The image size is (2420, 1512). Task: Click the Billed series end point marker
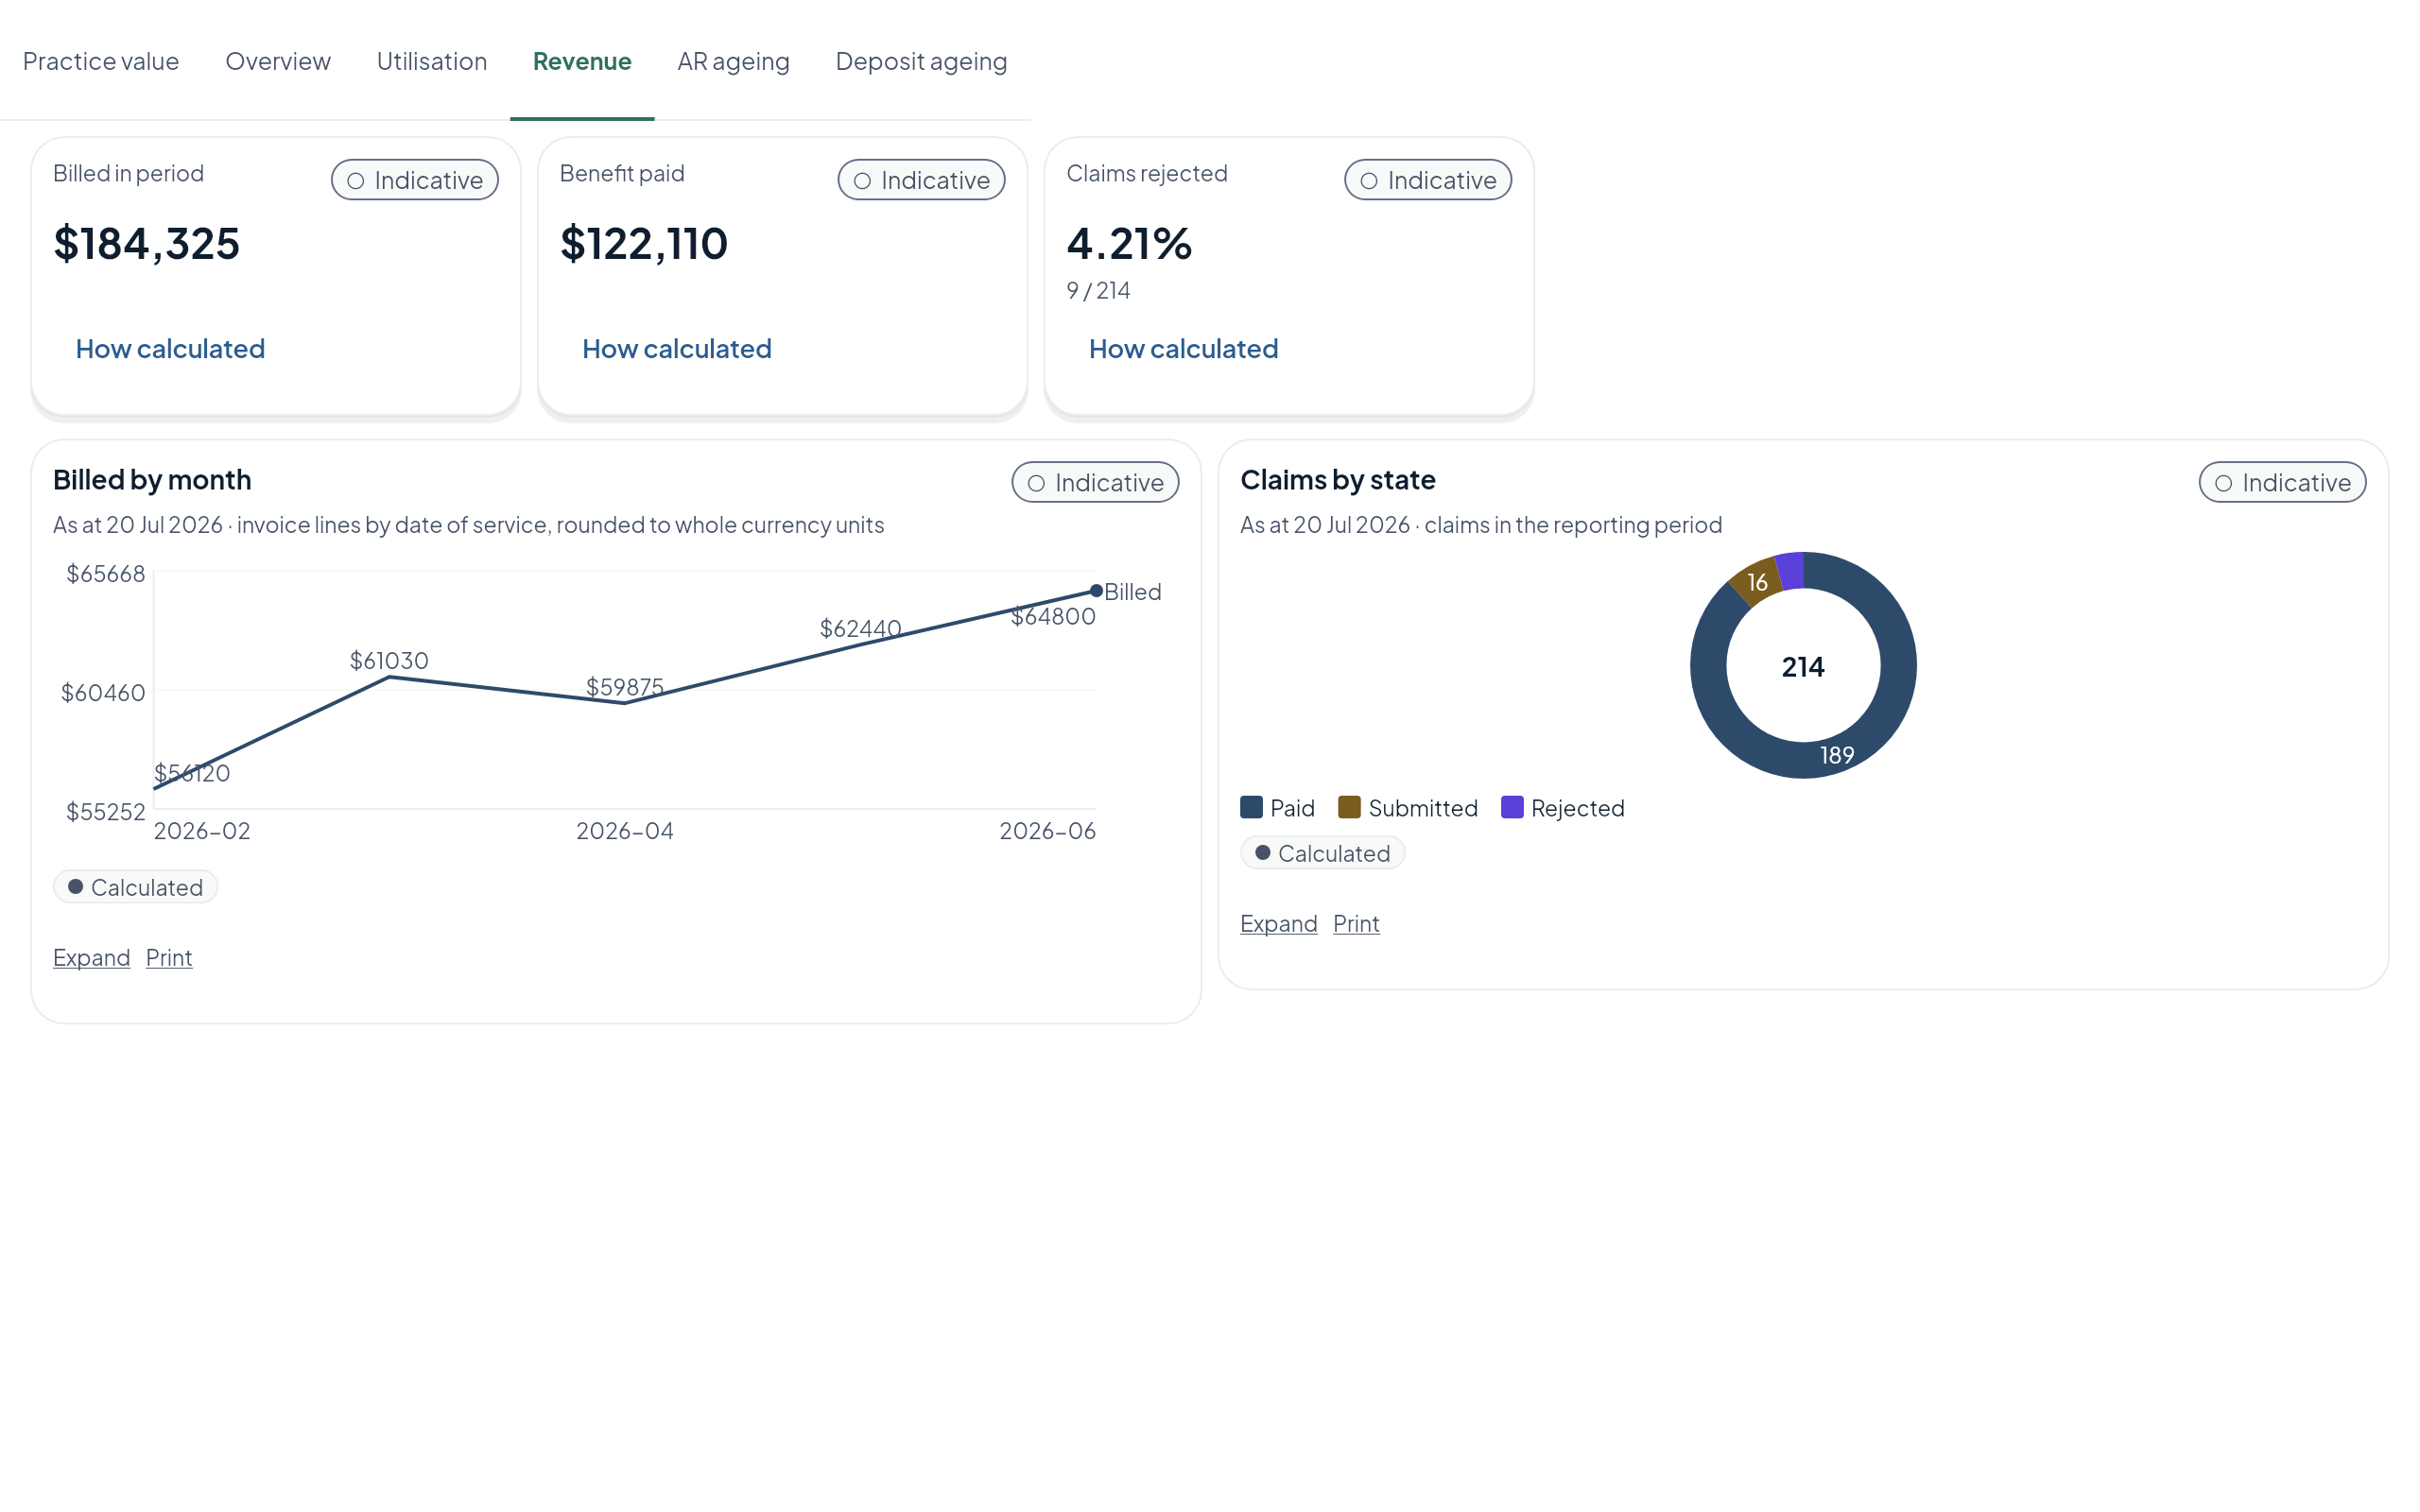[1096, 591]
